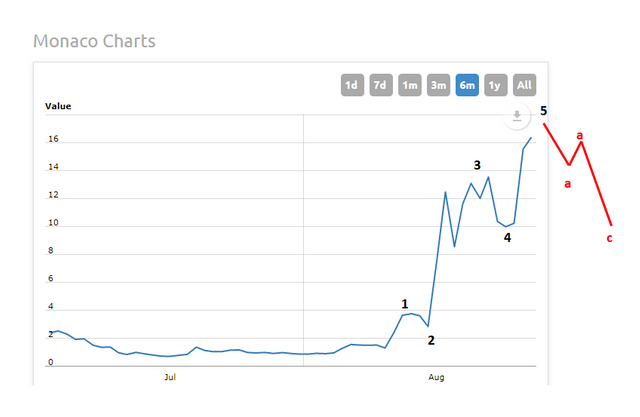This screenshot has height=417, width=640.
Task: Click wave label 3 near peak
Action: pyautogui.click(x=477, y=164)
